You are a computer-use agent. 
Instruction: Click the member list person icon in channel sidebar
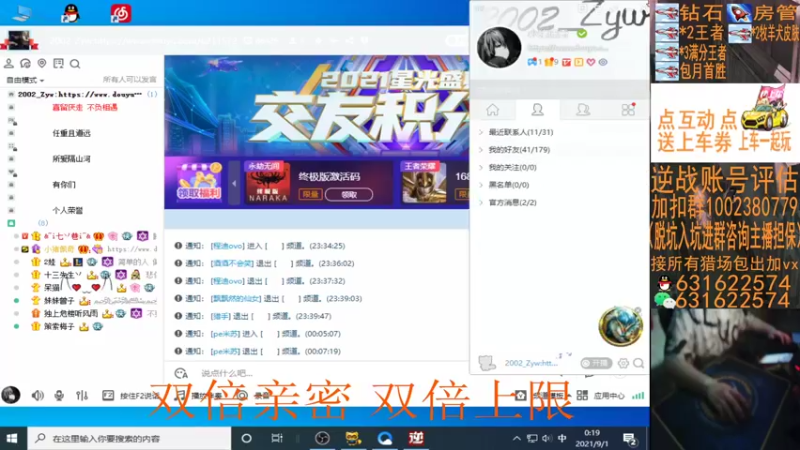[x=9, y=63]
